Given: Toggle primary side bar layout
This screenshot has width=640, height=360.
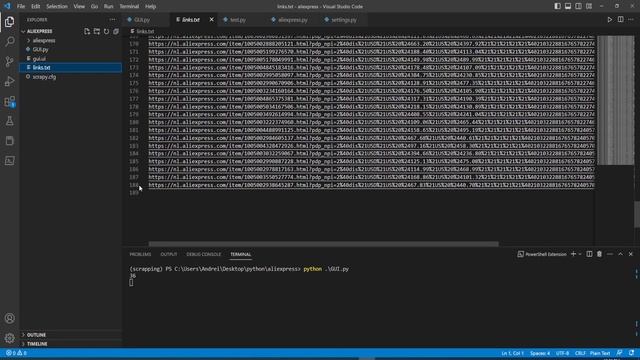Looking at the screenshot, I should click(x=558, y=6).
